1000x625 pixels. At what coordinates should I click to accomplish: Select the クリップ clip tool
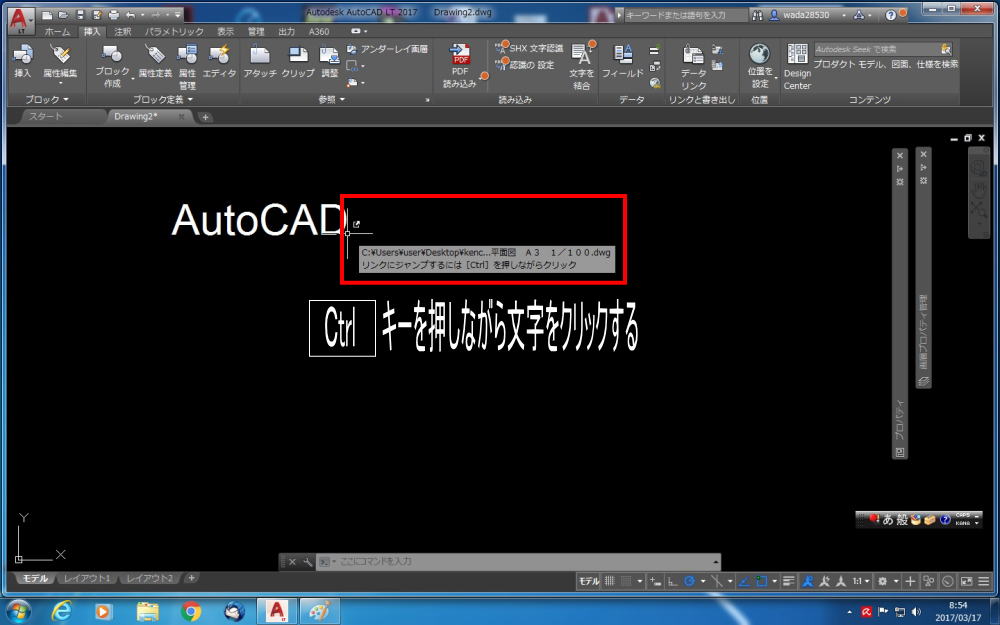click(298, 62)
